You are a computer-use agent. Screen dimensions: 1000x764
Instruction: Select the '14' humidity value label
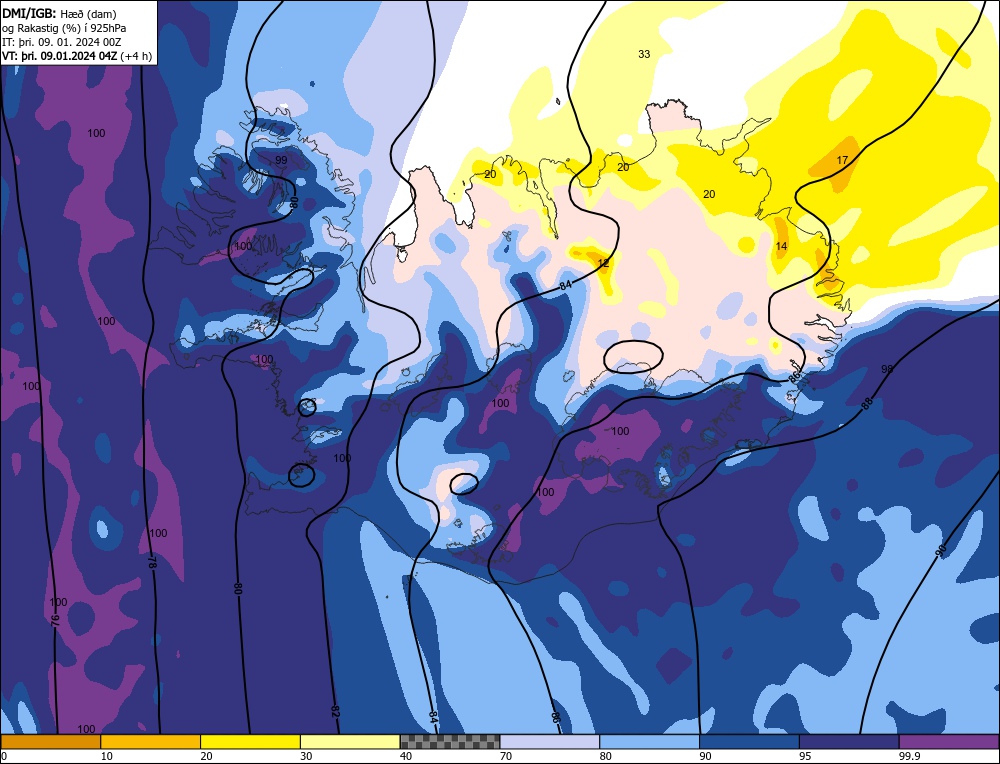781,246
